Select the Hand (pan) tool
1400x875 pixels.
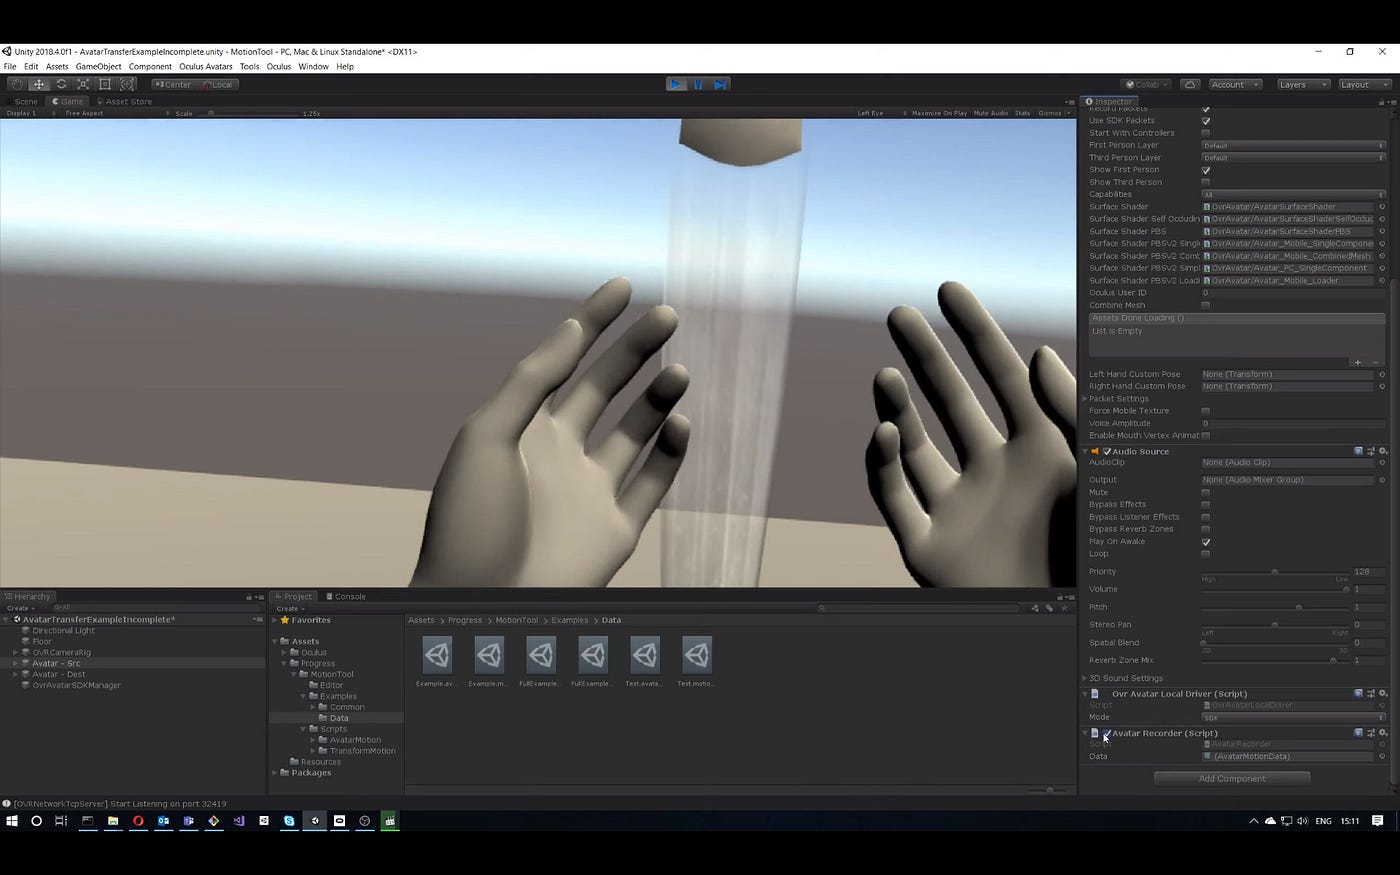coord(16,84)
